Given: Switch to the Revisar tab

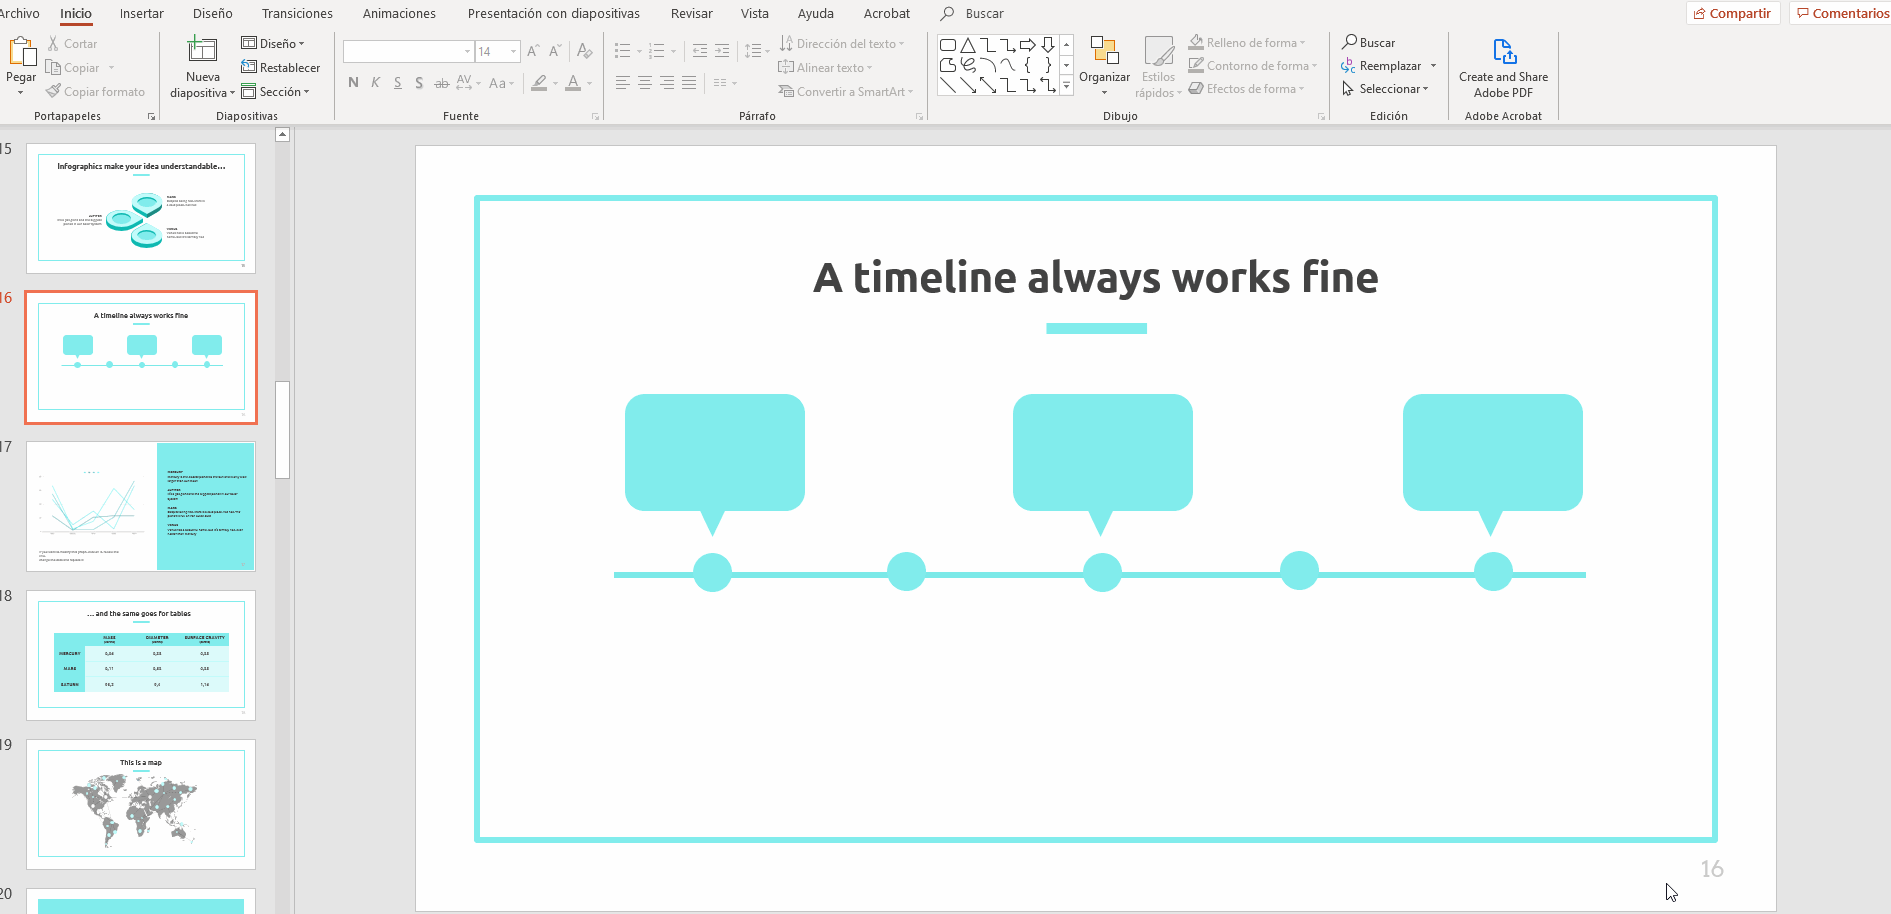Looking at the screenshot, I should tap(692, 13).
